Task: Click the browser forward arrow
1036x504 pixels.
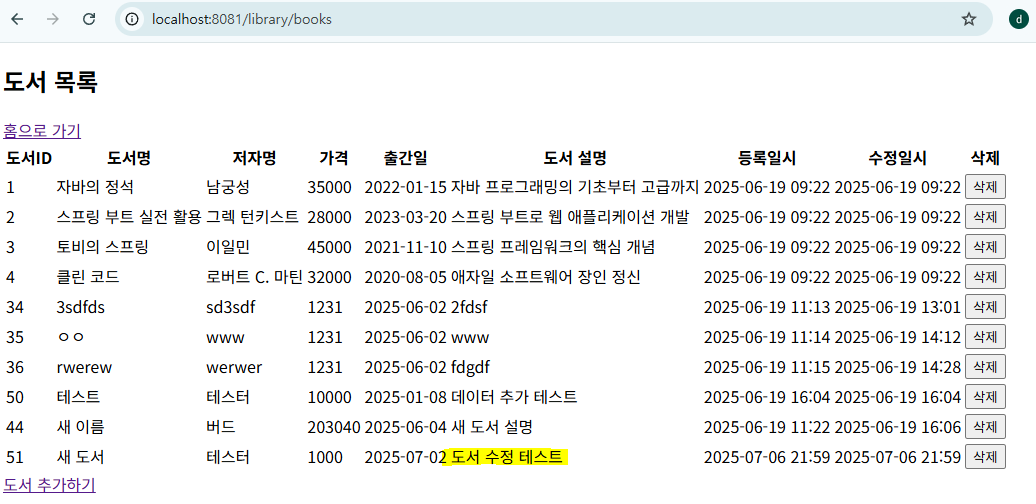Action: tap(53, 19)
